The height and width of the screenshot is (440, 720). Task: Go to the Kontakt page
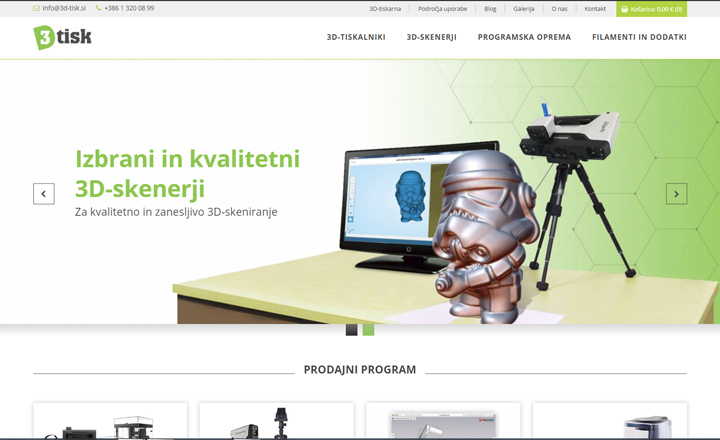[x=595, y=9]
